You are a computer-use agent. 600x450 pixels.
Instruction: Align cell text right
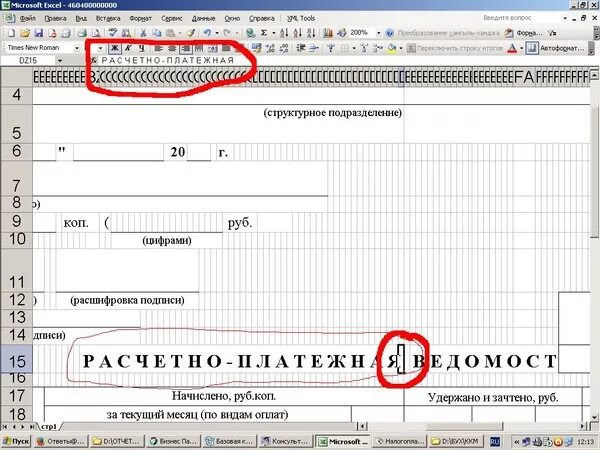click(186, 48)
